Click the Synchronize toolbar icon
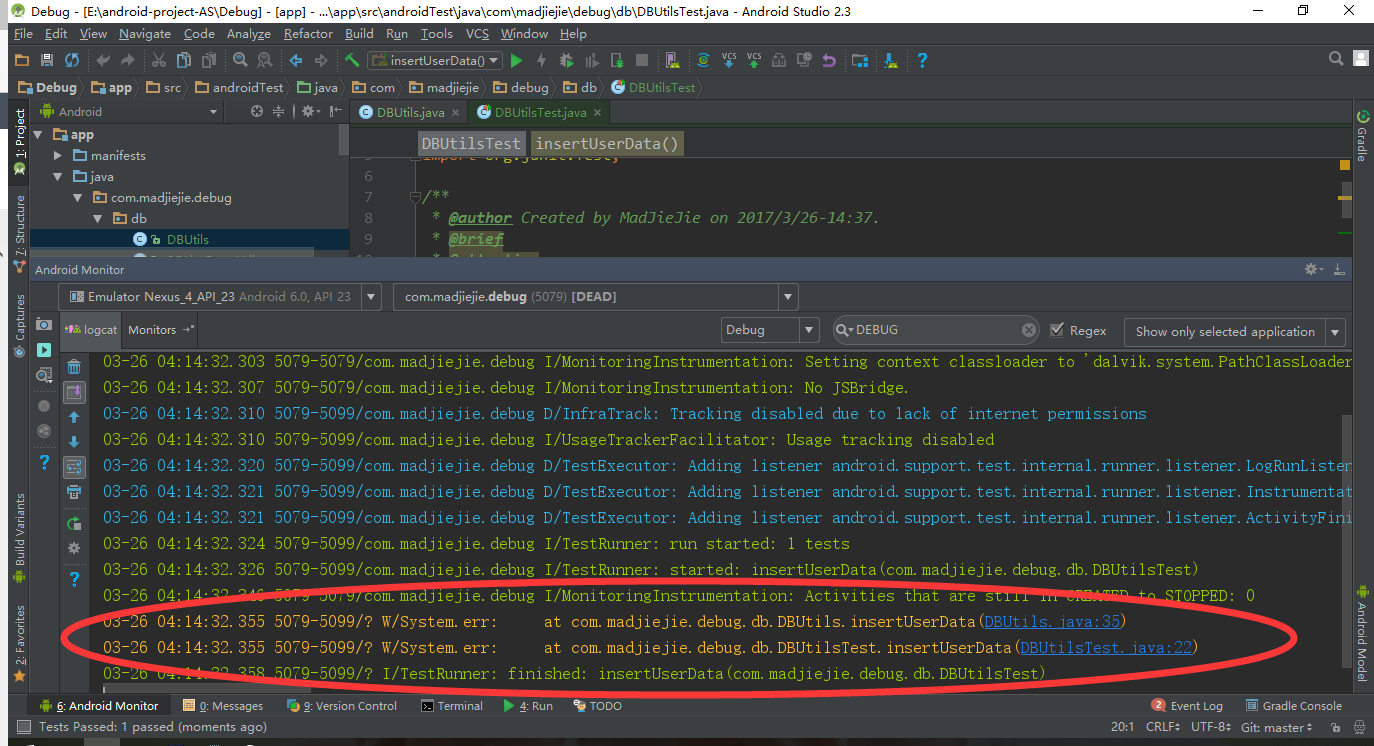The width and height of the screenshot is (1374, 746). (x=72, y=60)
